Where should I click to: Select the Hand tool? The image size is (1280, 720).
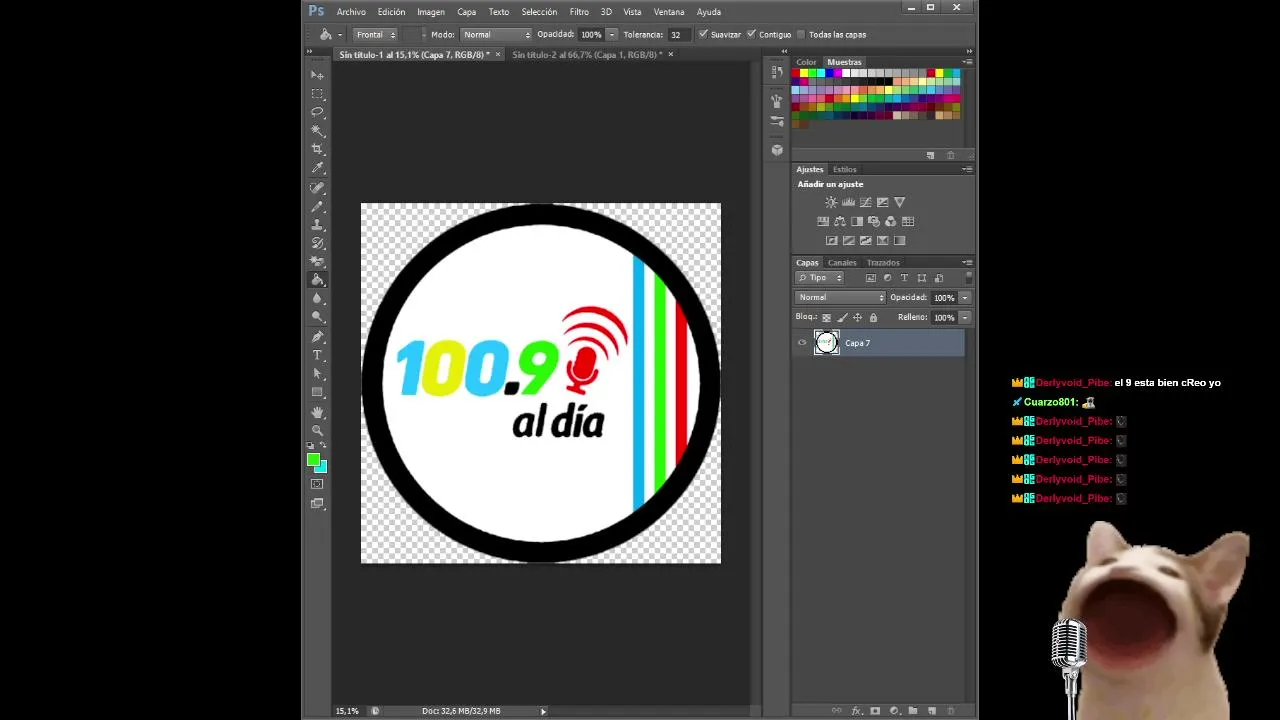click(317, 412)
